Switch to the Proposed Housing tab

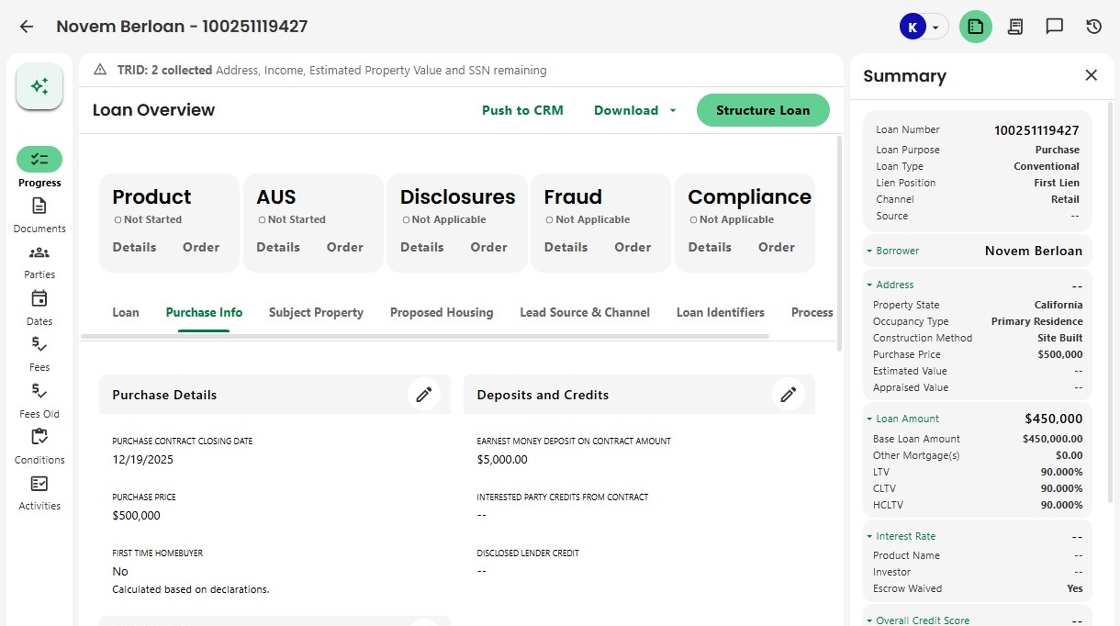[x=441, y=312]
